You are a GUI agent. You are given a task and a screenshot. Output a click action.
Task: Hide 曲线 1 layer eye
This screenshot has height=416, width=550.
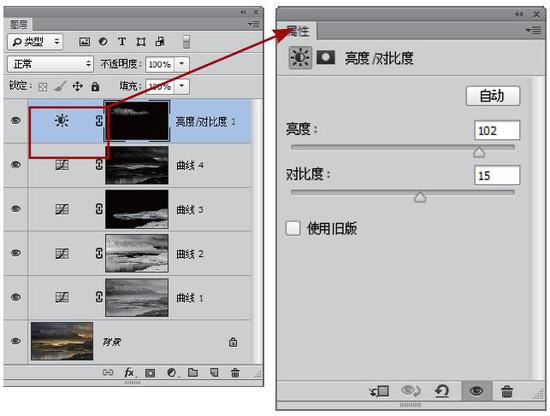15,297
